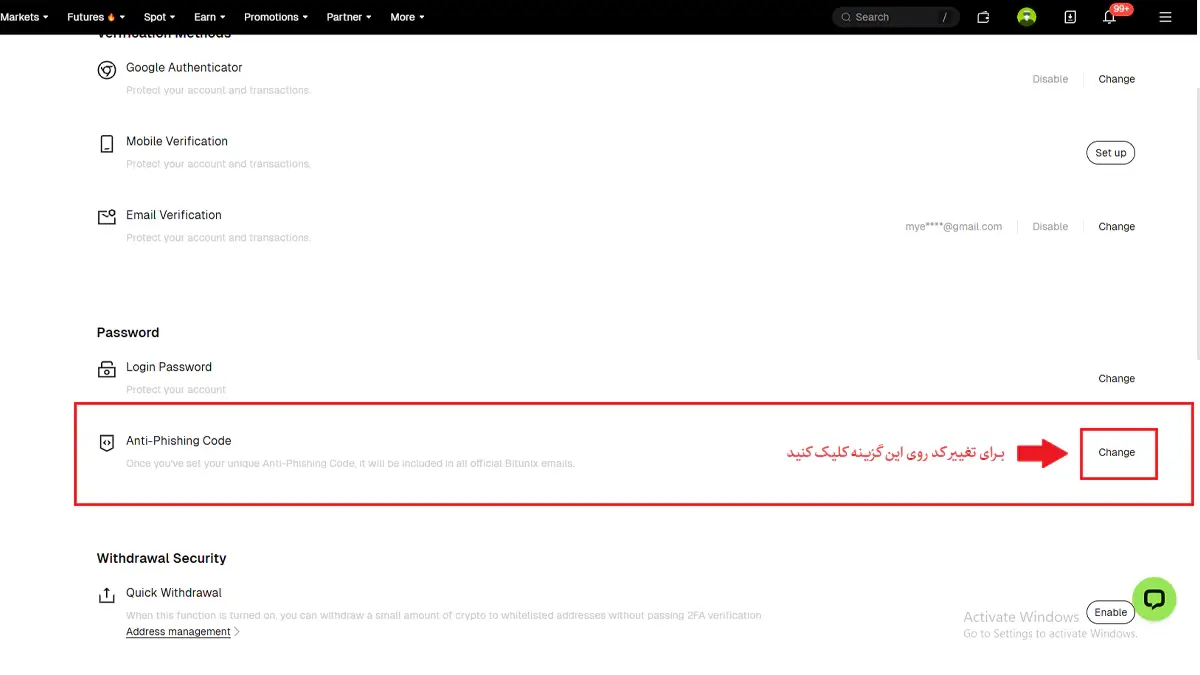Open the green user avatar menu
Viewport: 1200px width, 675px height.
click(x=1027, y=17)
